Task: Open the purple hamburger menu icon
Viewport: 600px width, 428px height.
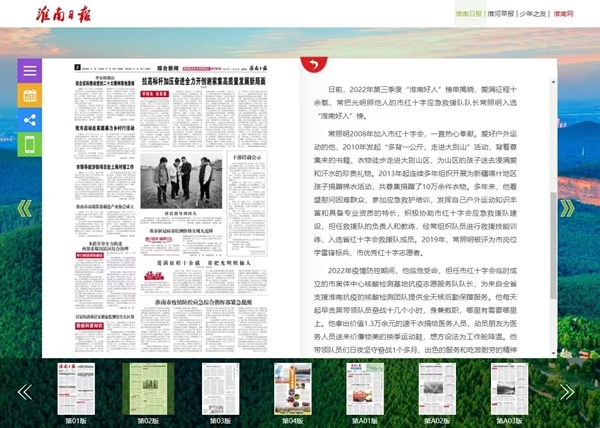Action: click(30, 72)
